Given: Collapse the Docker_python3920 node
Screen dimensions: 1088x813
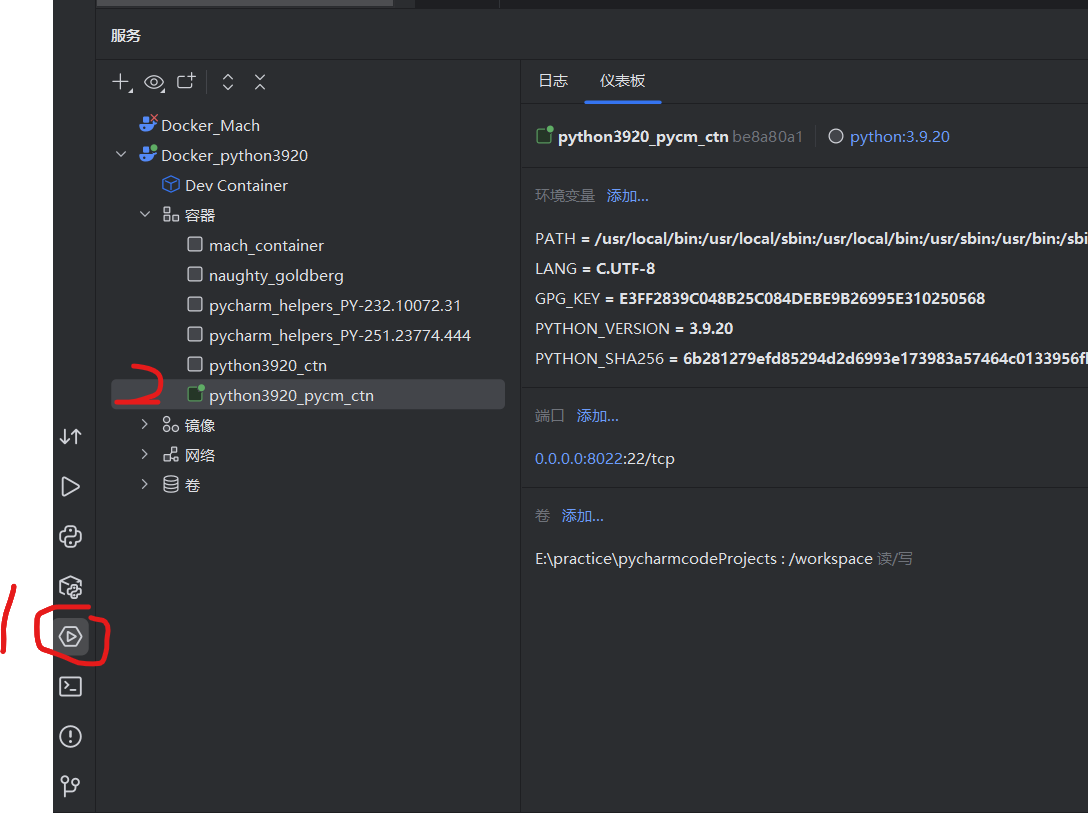Looking at the screenshot, I should [121, 155].
